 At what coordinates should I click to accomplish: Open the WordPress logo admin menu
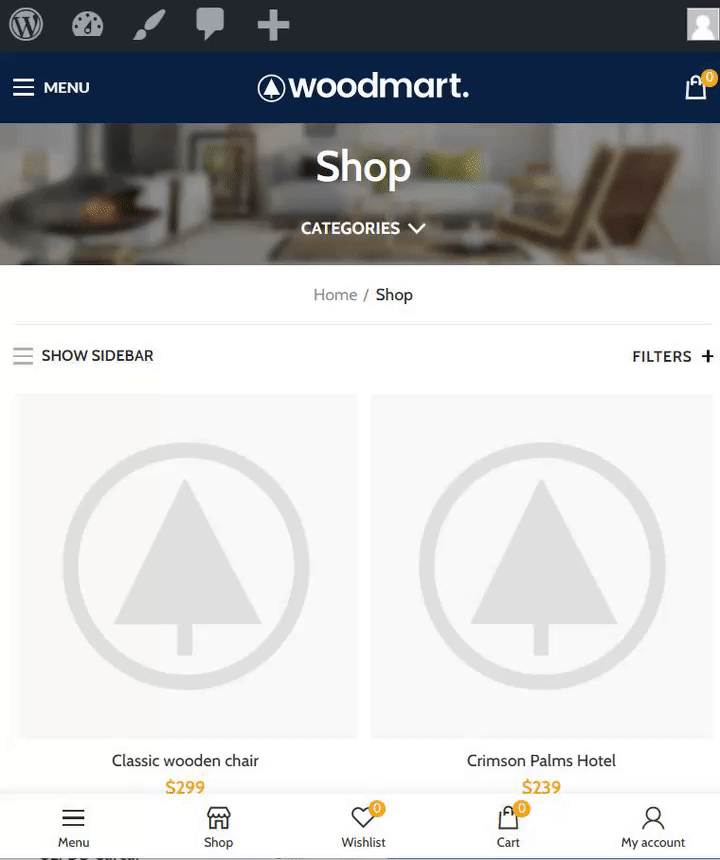point(26,25)
